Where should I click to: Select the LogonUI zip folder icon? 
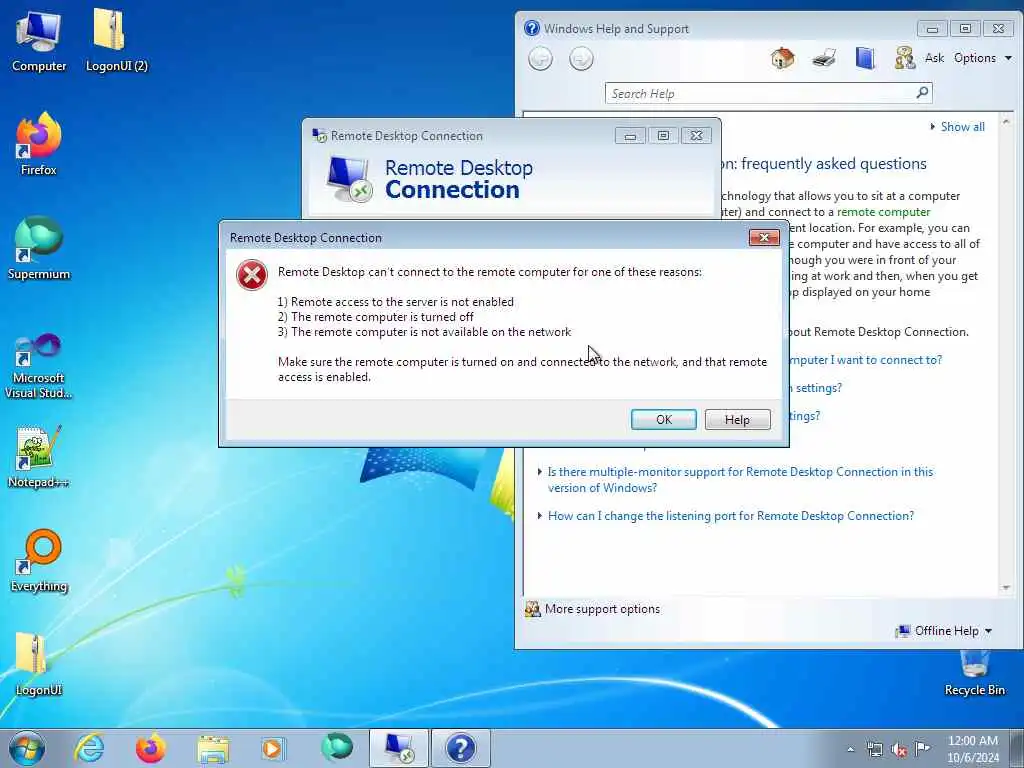[x=39, y=665]
